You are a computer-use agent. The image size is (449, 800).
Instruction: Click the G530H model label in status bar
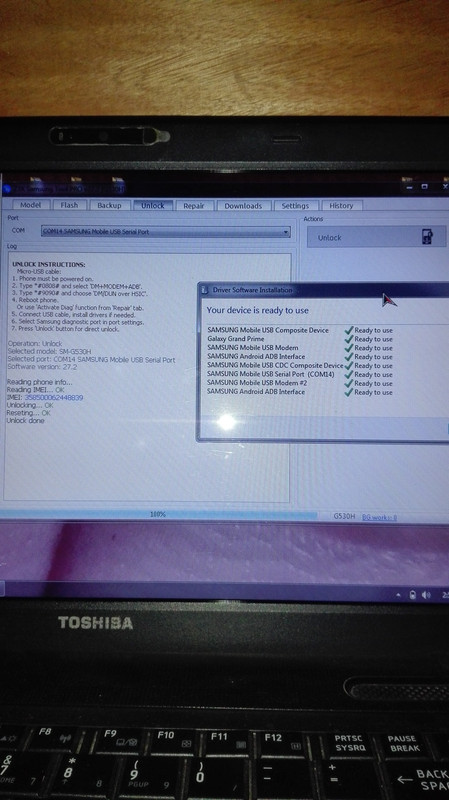click(x=344, y=516)
